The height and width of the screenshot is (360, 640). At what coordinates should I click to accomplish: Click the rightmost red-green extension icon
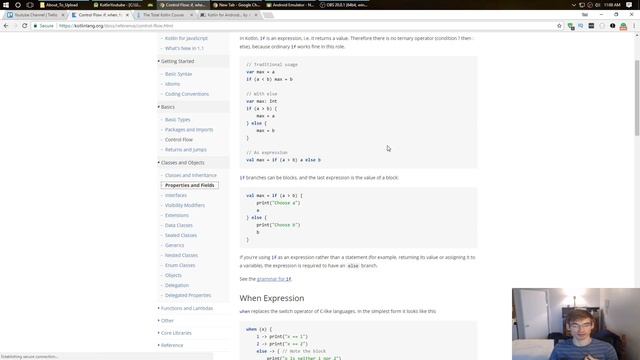[x=623, y=26]
